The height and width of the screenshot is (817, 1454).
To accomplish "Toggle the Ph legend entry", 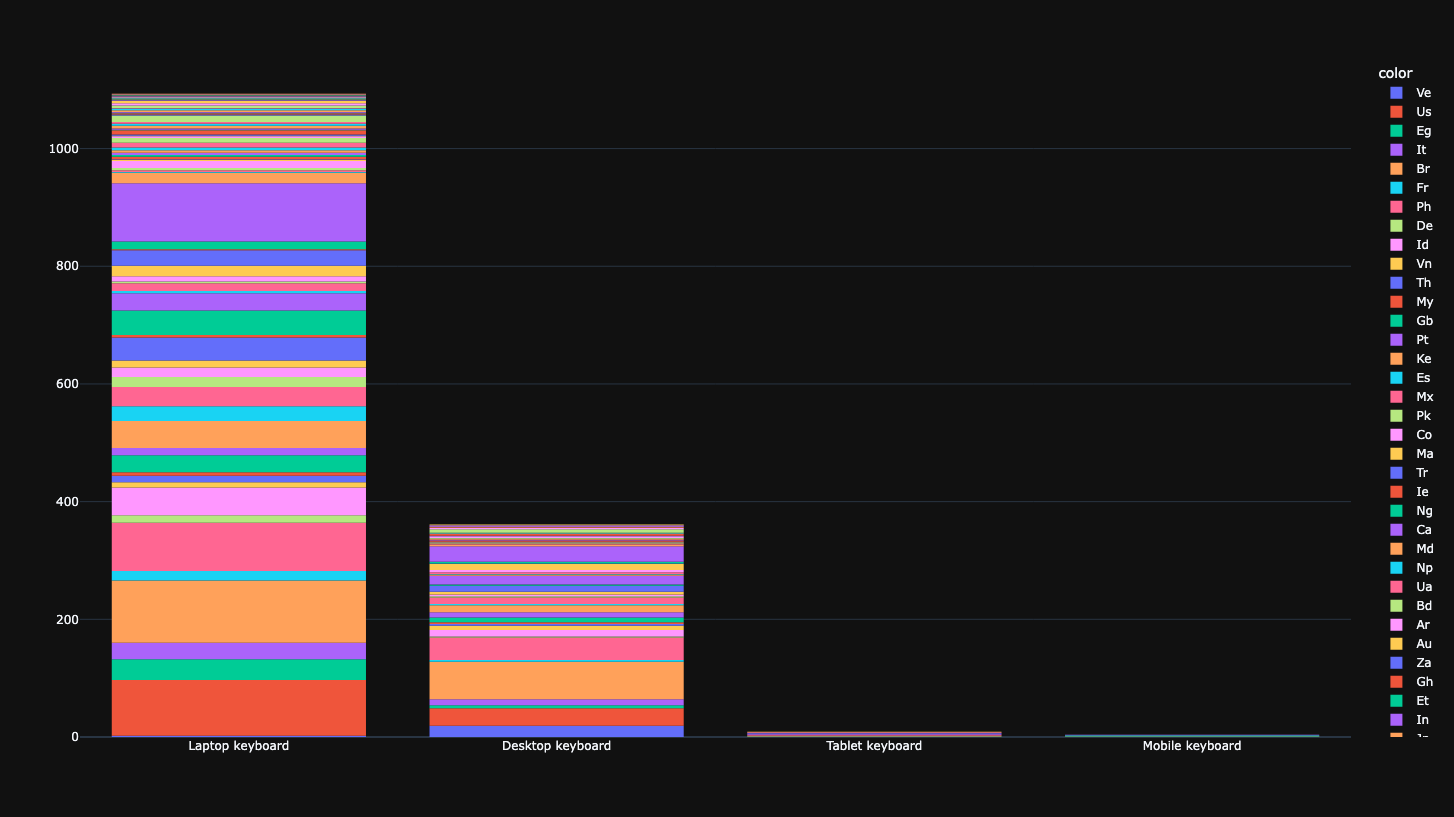I will click(x=1410, y=207).
